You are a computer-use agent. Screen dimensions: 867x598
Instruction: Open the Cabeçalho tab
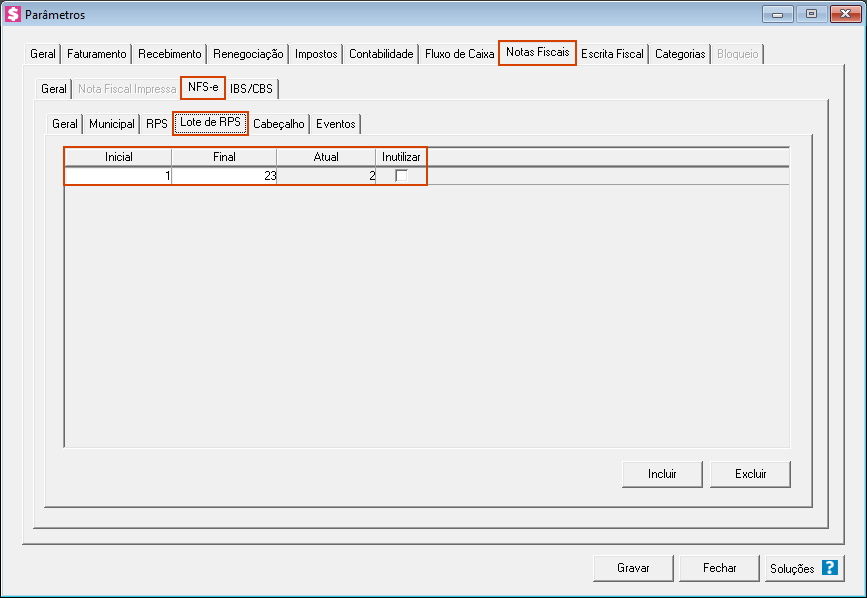(x=278, y=125)
